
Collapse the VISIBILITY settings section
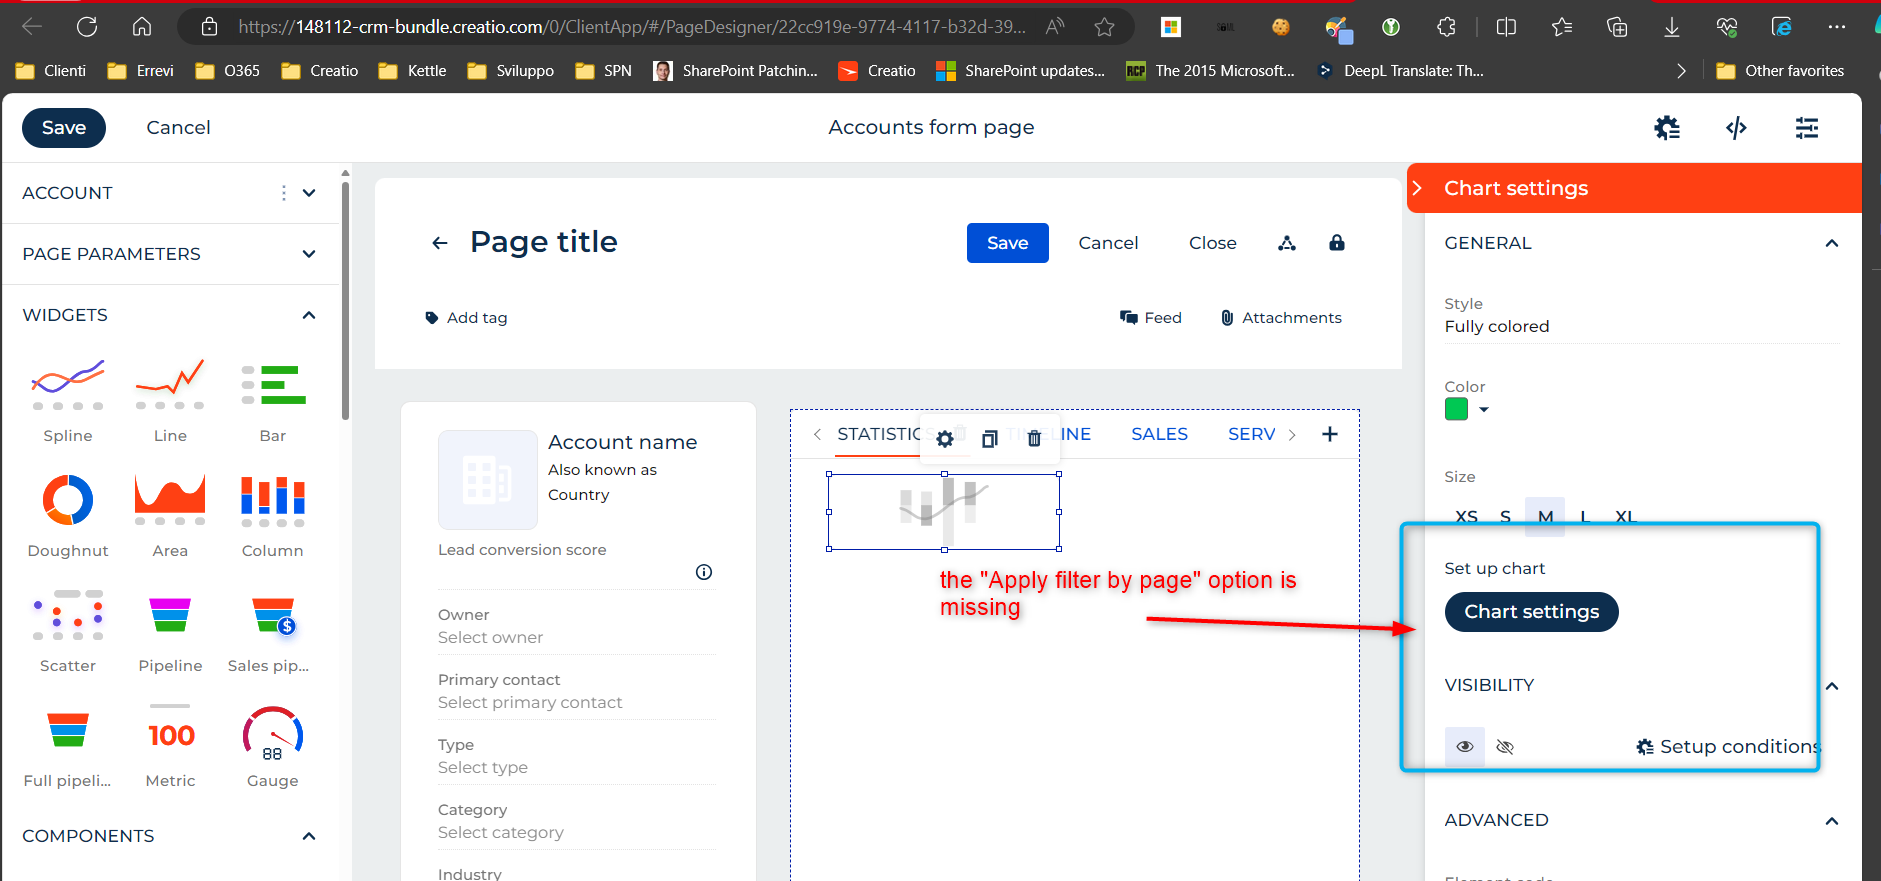tap(1832, 686)
